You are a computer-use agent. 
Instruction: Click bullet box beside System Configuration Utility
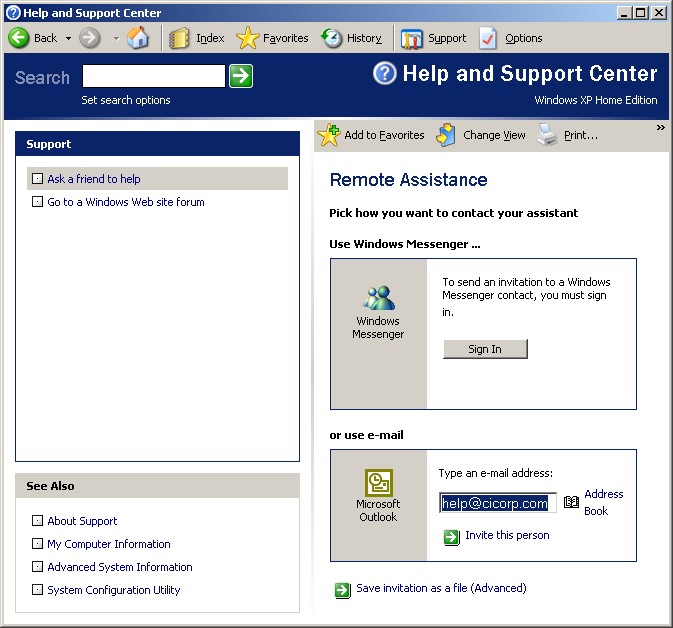[37, 590]
